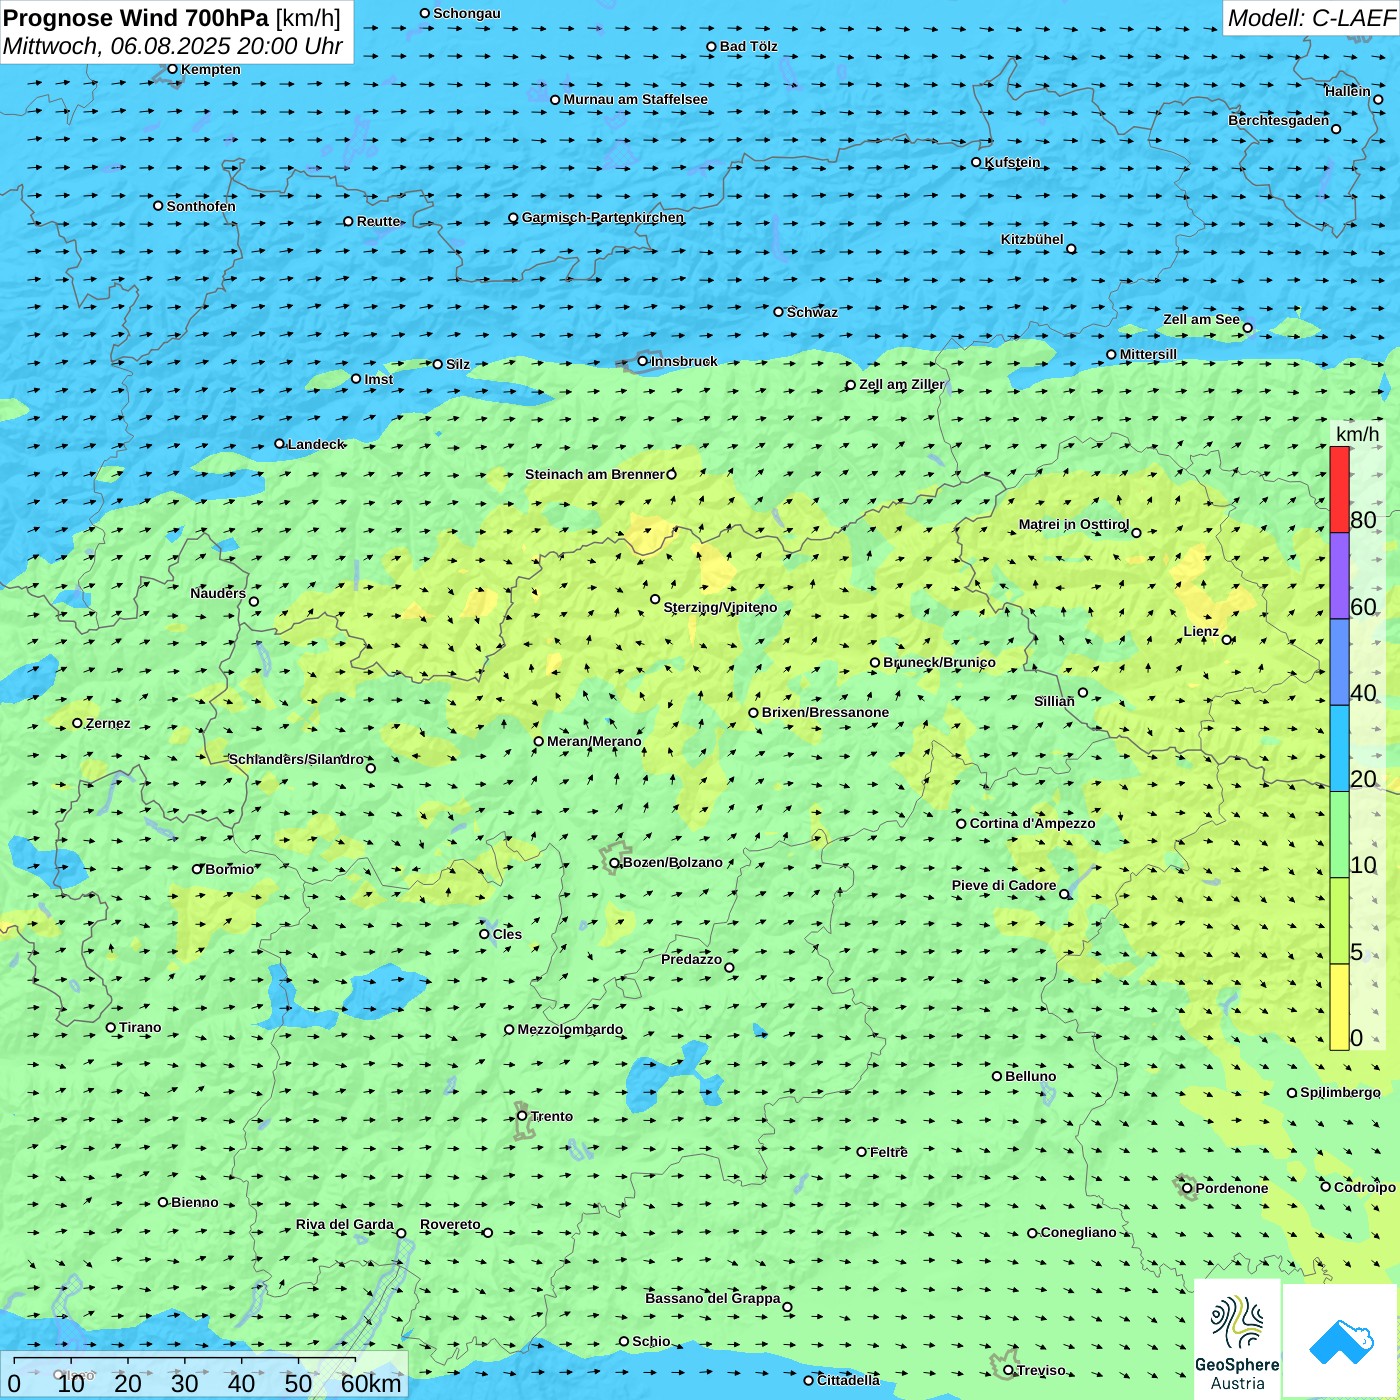Click the forecast date 'Mittwoch, 06.08.2025 20:00 Uhr'
The image size is (1400, 1400).
click(x=173, y=46)
